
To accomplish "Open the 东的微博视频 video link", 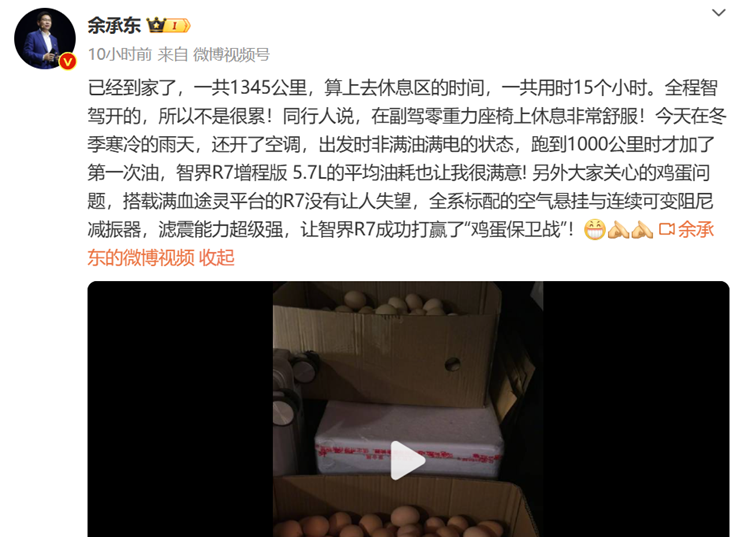I will (141, 258).
